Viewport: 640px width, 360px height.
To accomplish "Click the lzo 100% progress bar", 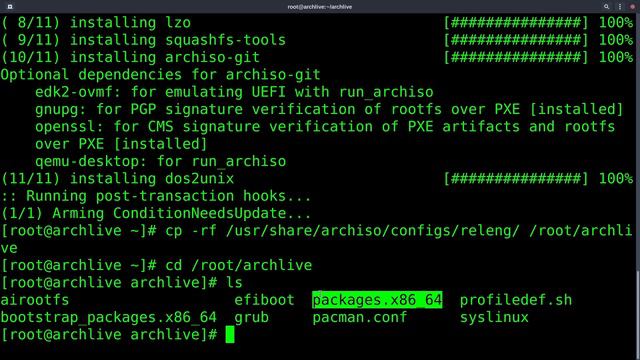I will coord(516,22).
